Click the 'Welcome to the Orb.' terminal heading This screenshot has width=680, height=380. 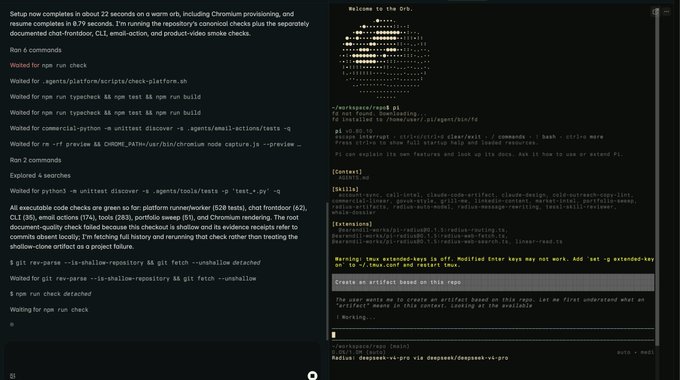(x=380, y=9)
